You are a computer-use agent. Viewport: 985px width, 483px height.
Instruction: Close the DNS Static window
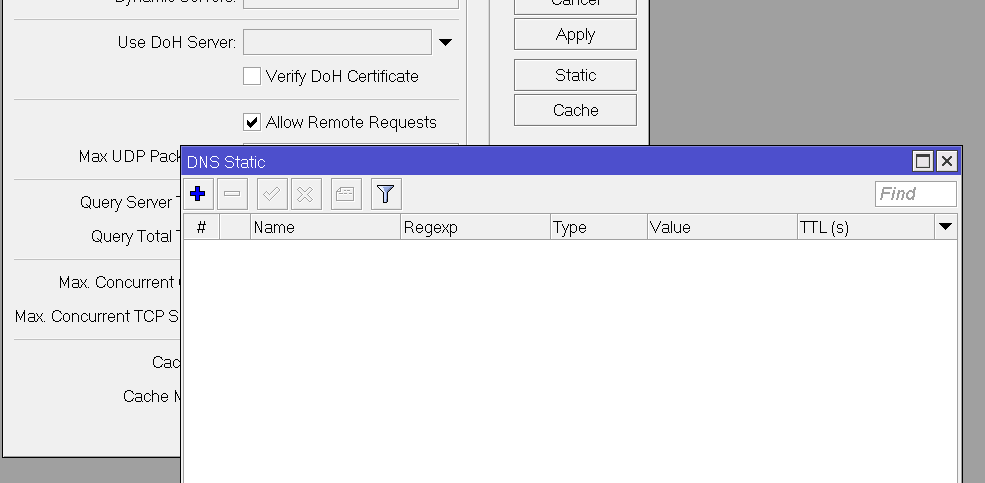946,161
